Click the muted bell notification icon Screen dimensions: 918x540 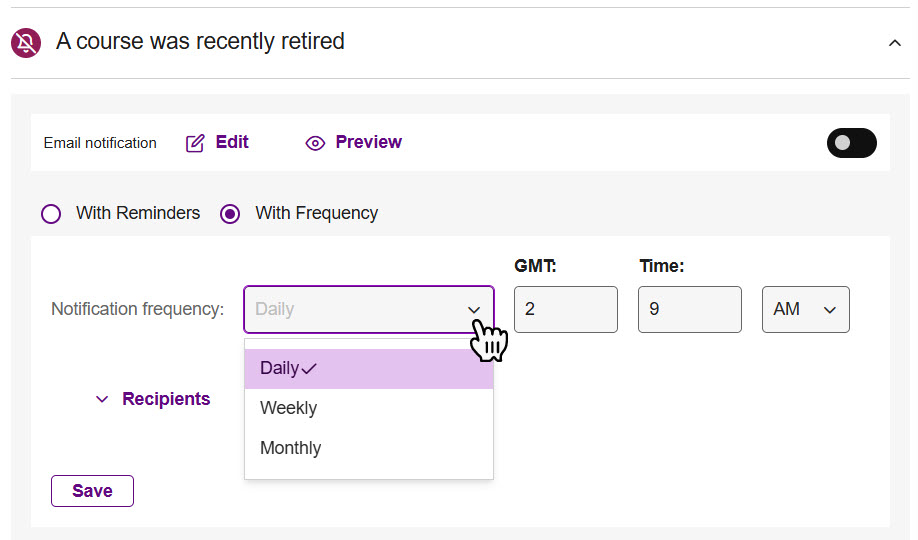pos(26,43)
